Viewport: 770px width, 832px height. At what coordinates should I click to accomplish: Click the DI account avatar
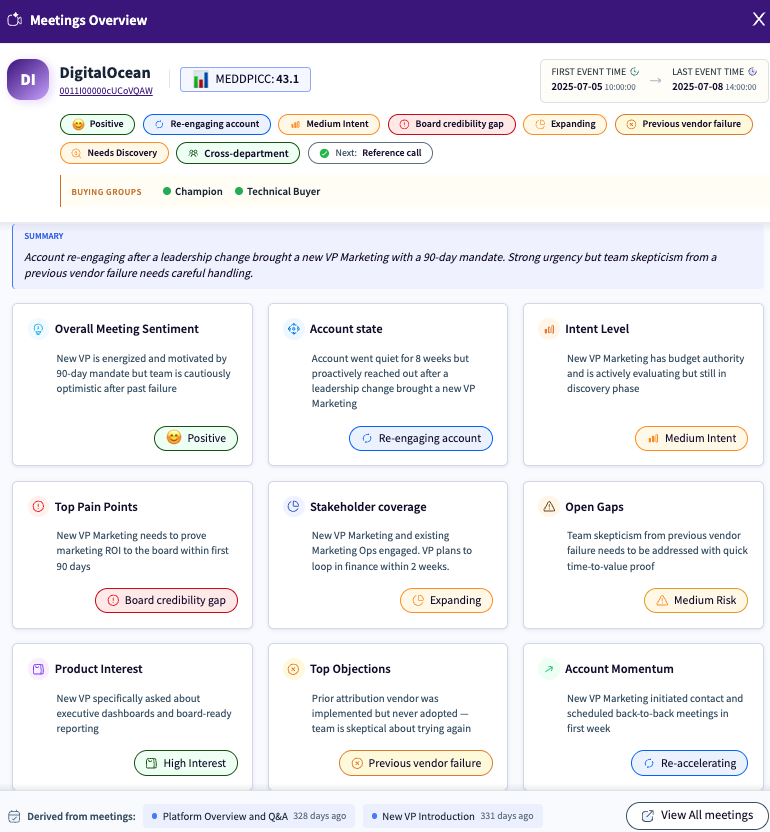point(28,80)
